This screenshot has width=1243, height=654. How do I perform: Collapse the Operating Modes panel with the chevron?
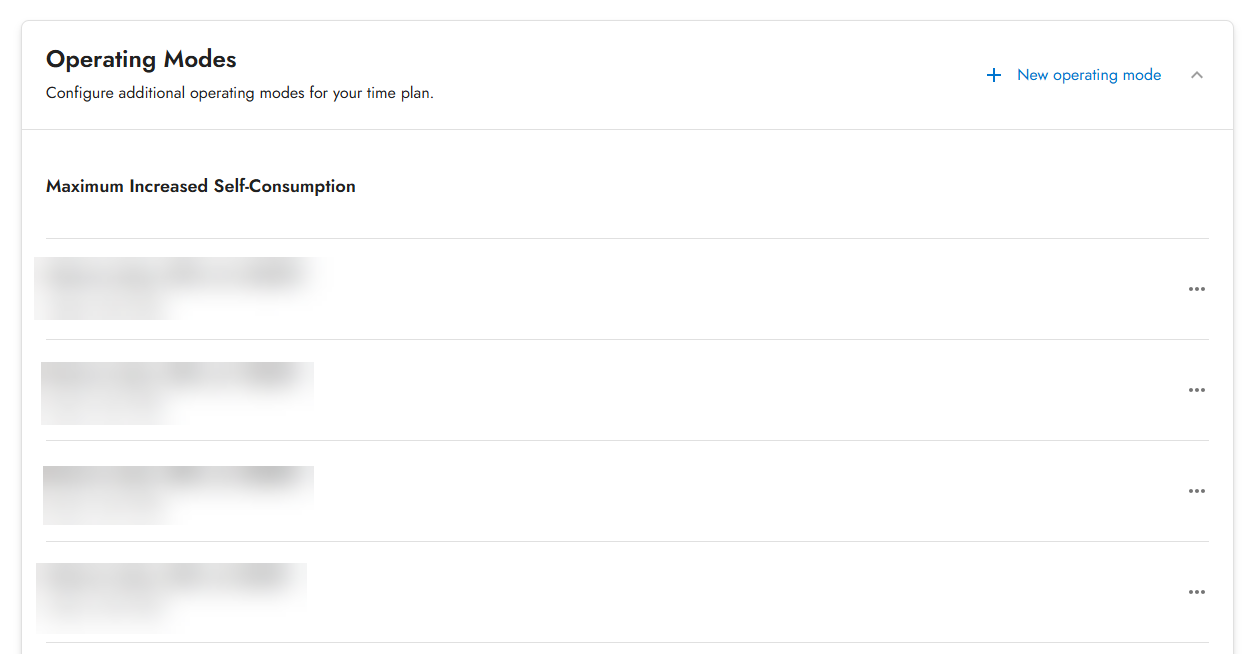point(1196,75)
